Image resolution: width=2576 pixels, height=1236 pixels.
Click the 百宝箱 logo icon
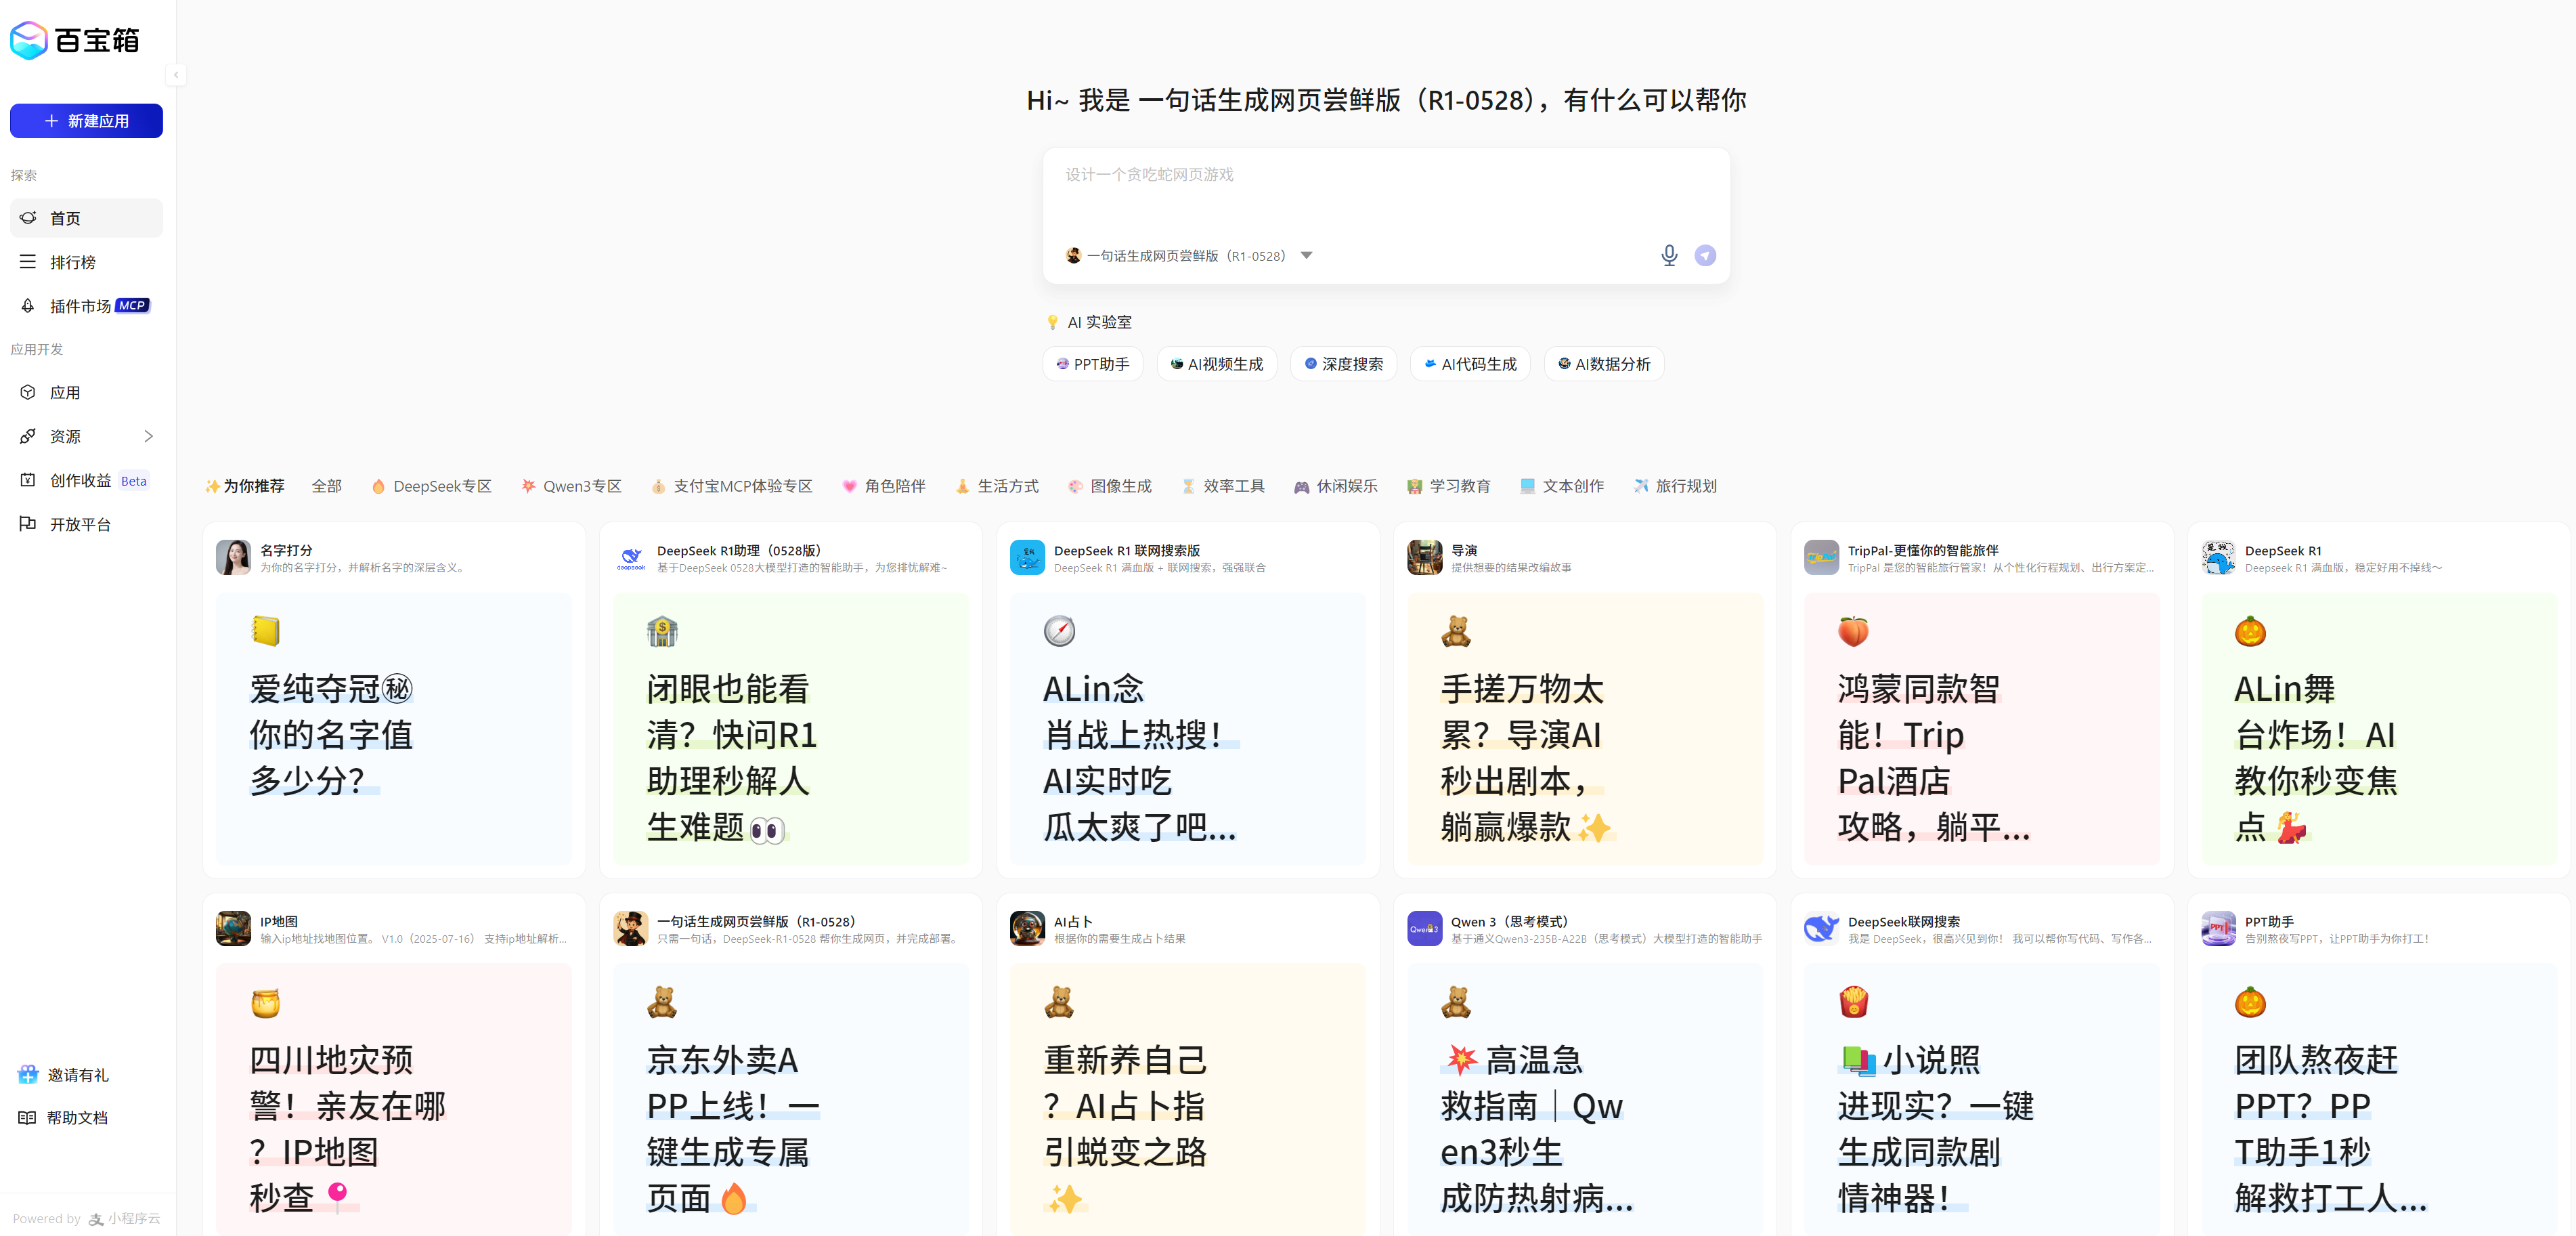click(29, 40)
